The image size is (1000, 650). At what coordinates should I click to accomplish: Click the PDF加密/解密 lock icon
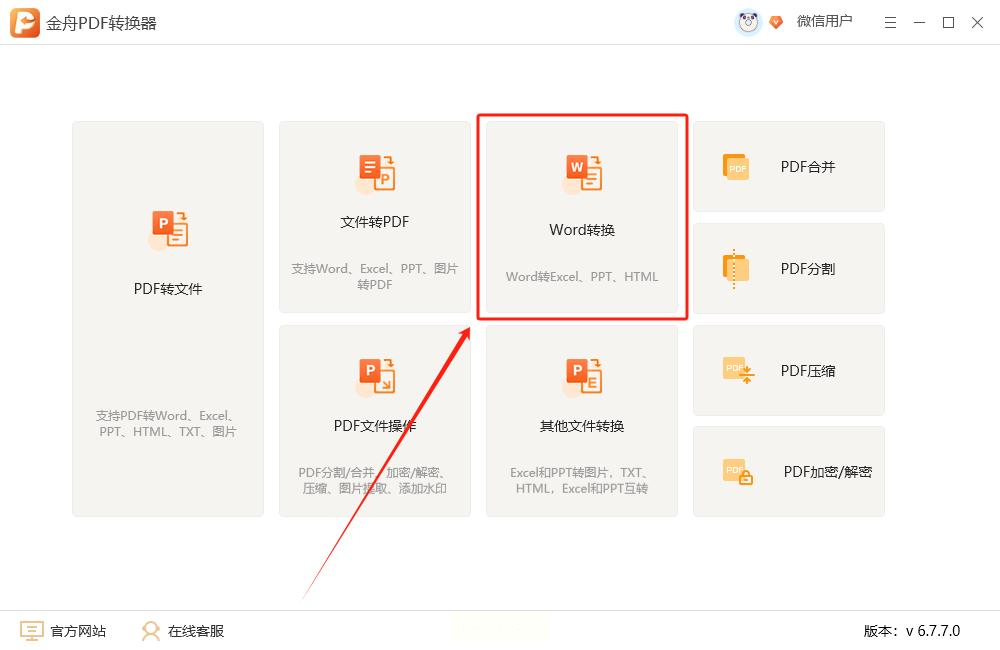pos(738,471)
